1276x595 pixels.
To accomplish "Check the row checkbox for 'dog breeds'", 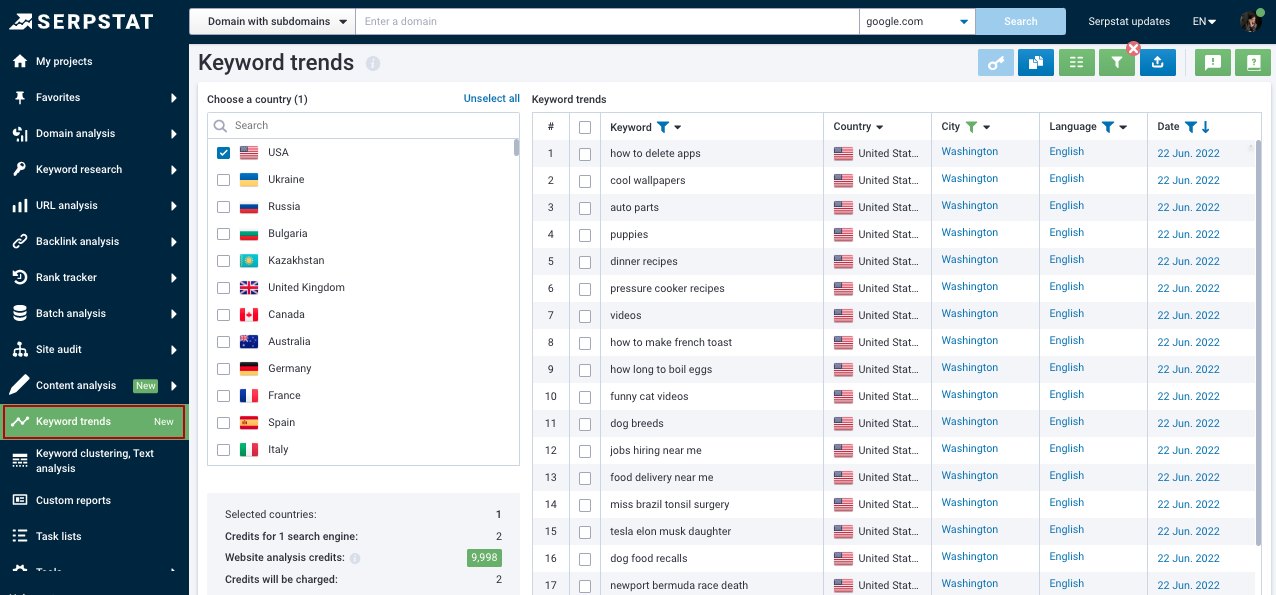I will 585,424.
